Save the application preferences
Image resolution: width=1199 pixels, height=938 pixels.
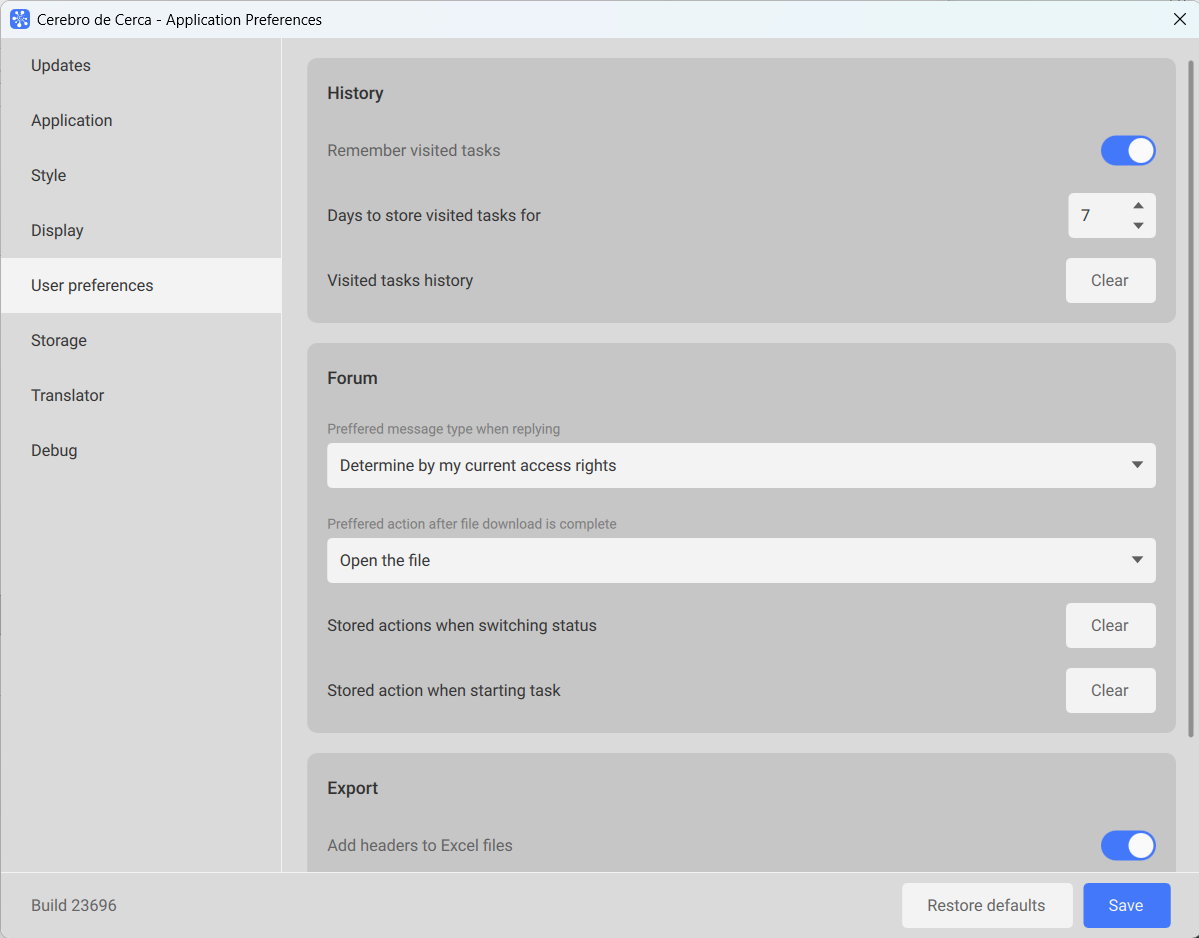click(1126, 906)
